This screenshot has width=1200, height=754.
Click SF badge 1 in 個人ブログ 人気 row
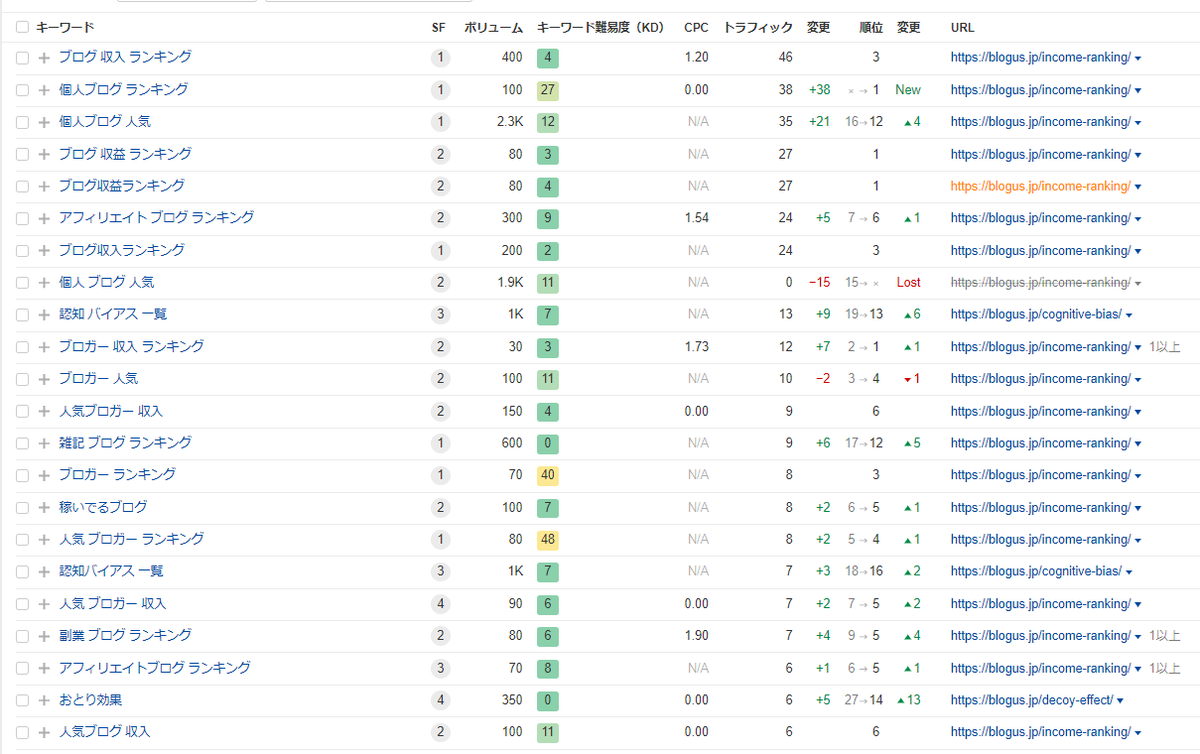[x=441, y=122]
